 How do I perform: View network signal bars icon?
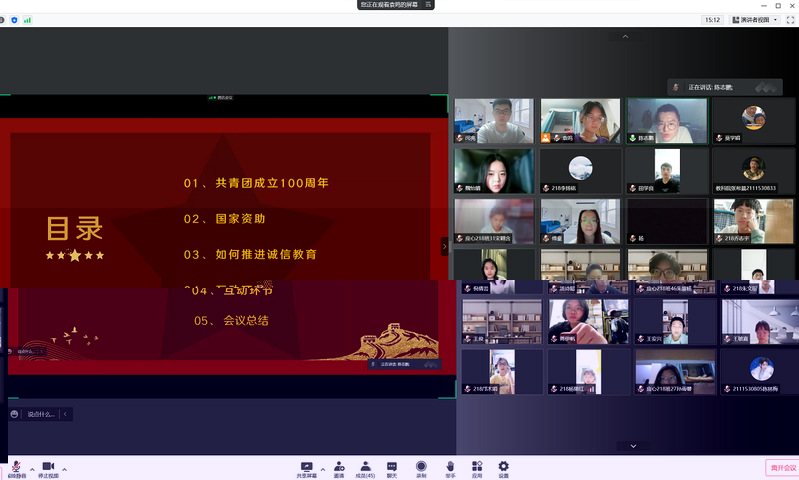coord(27,20)
